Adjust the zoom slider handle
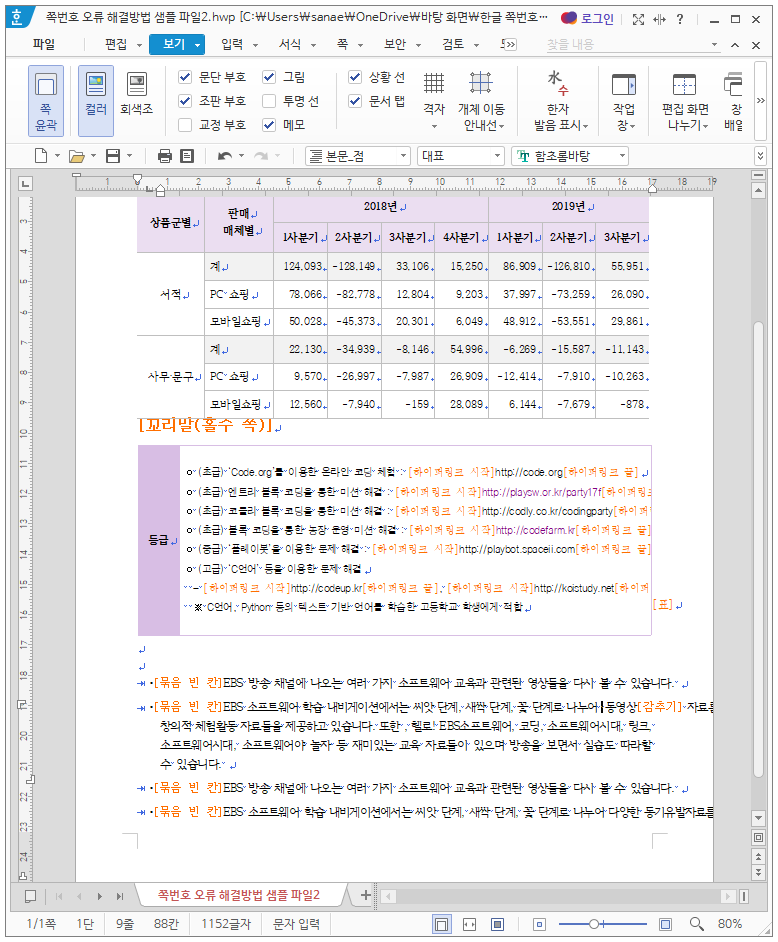This screenshot has width=778, height=942. [594, 924]
